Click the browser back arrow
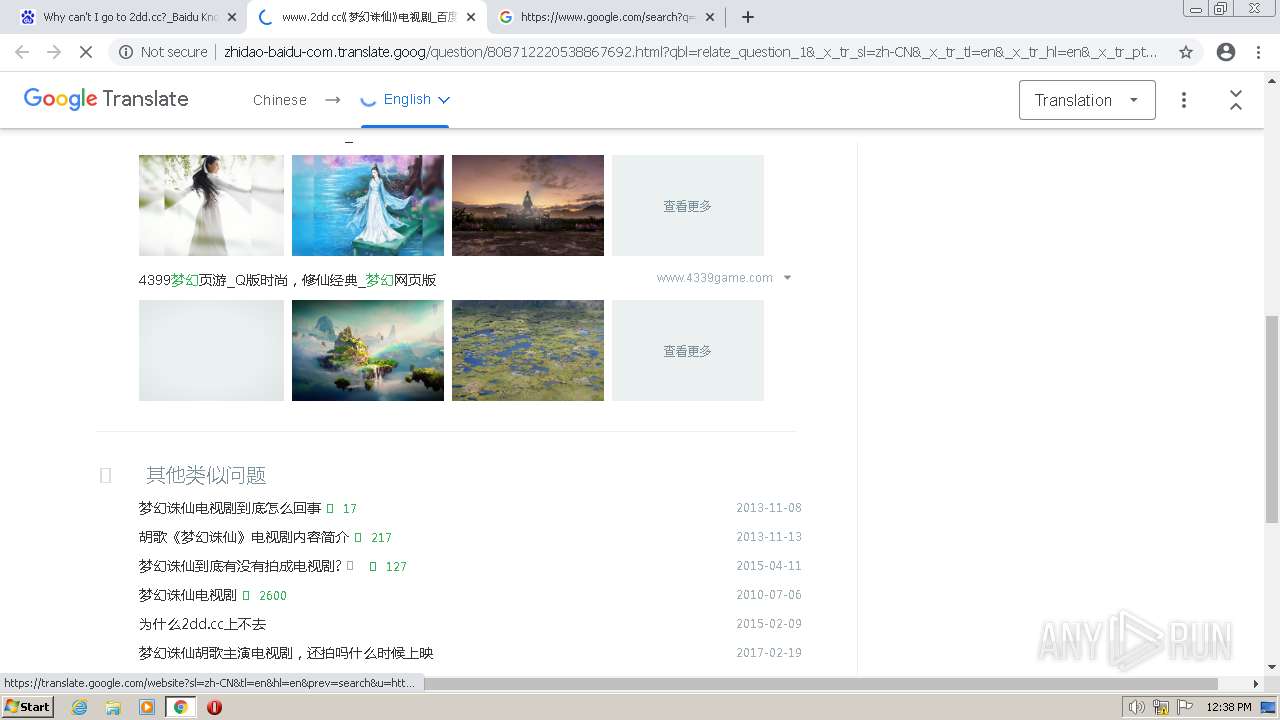 tap(22, 52)
